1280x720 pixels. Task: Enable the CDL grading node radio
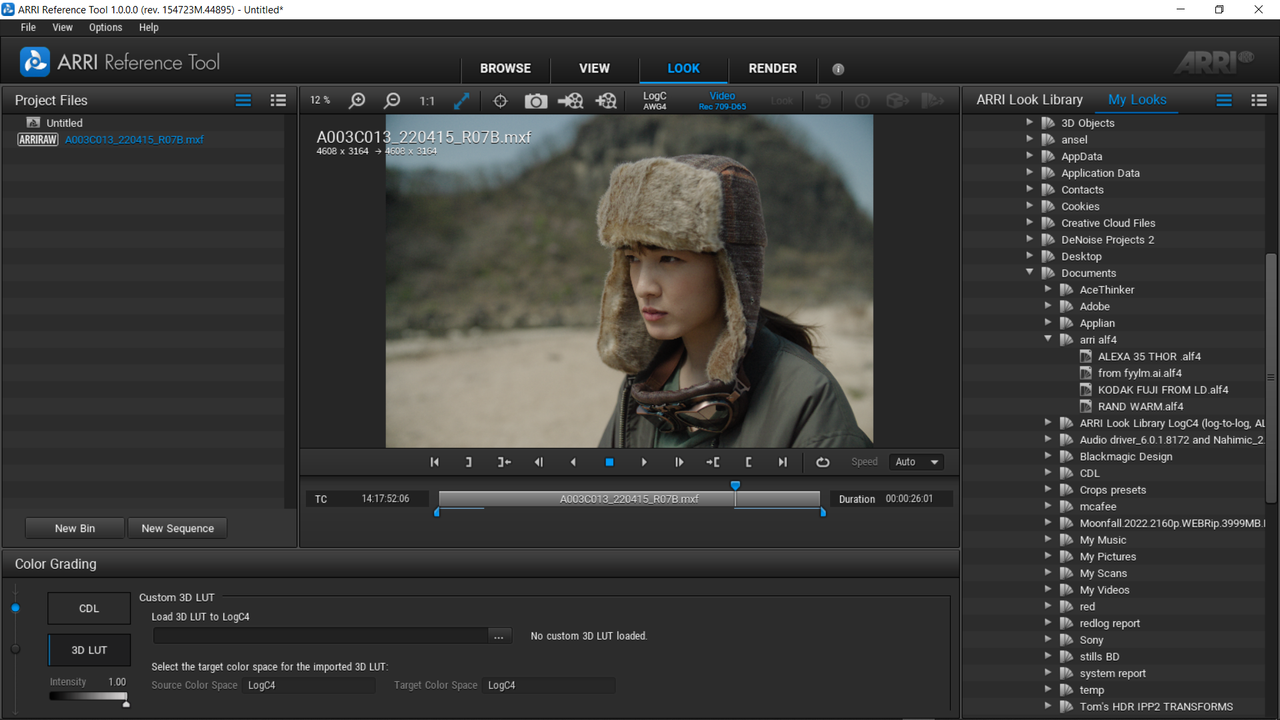(15, 608)
